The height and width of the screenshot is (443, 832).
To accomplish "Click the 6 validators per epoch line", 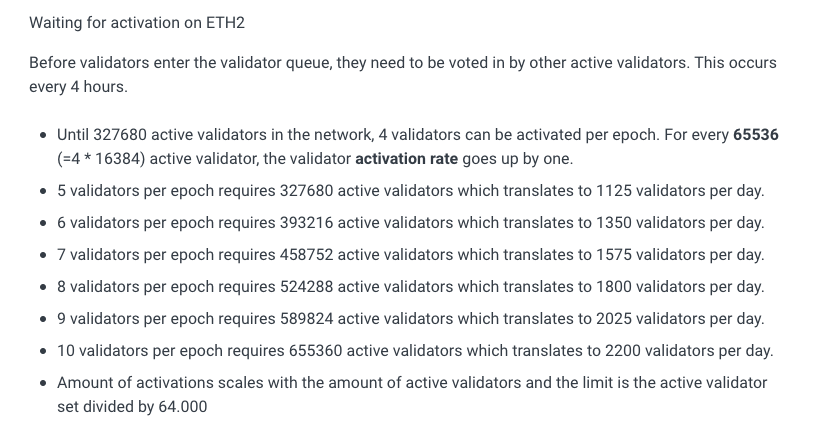I will click(x=411, y=223).
